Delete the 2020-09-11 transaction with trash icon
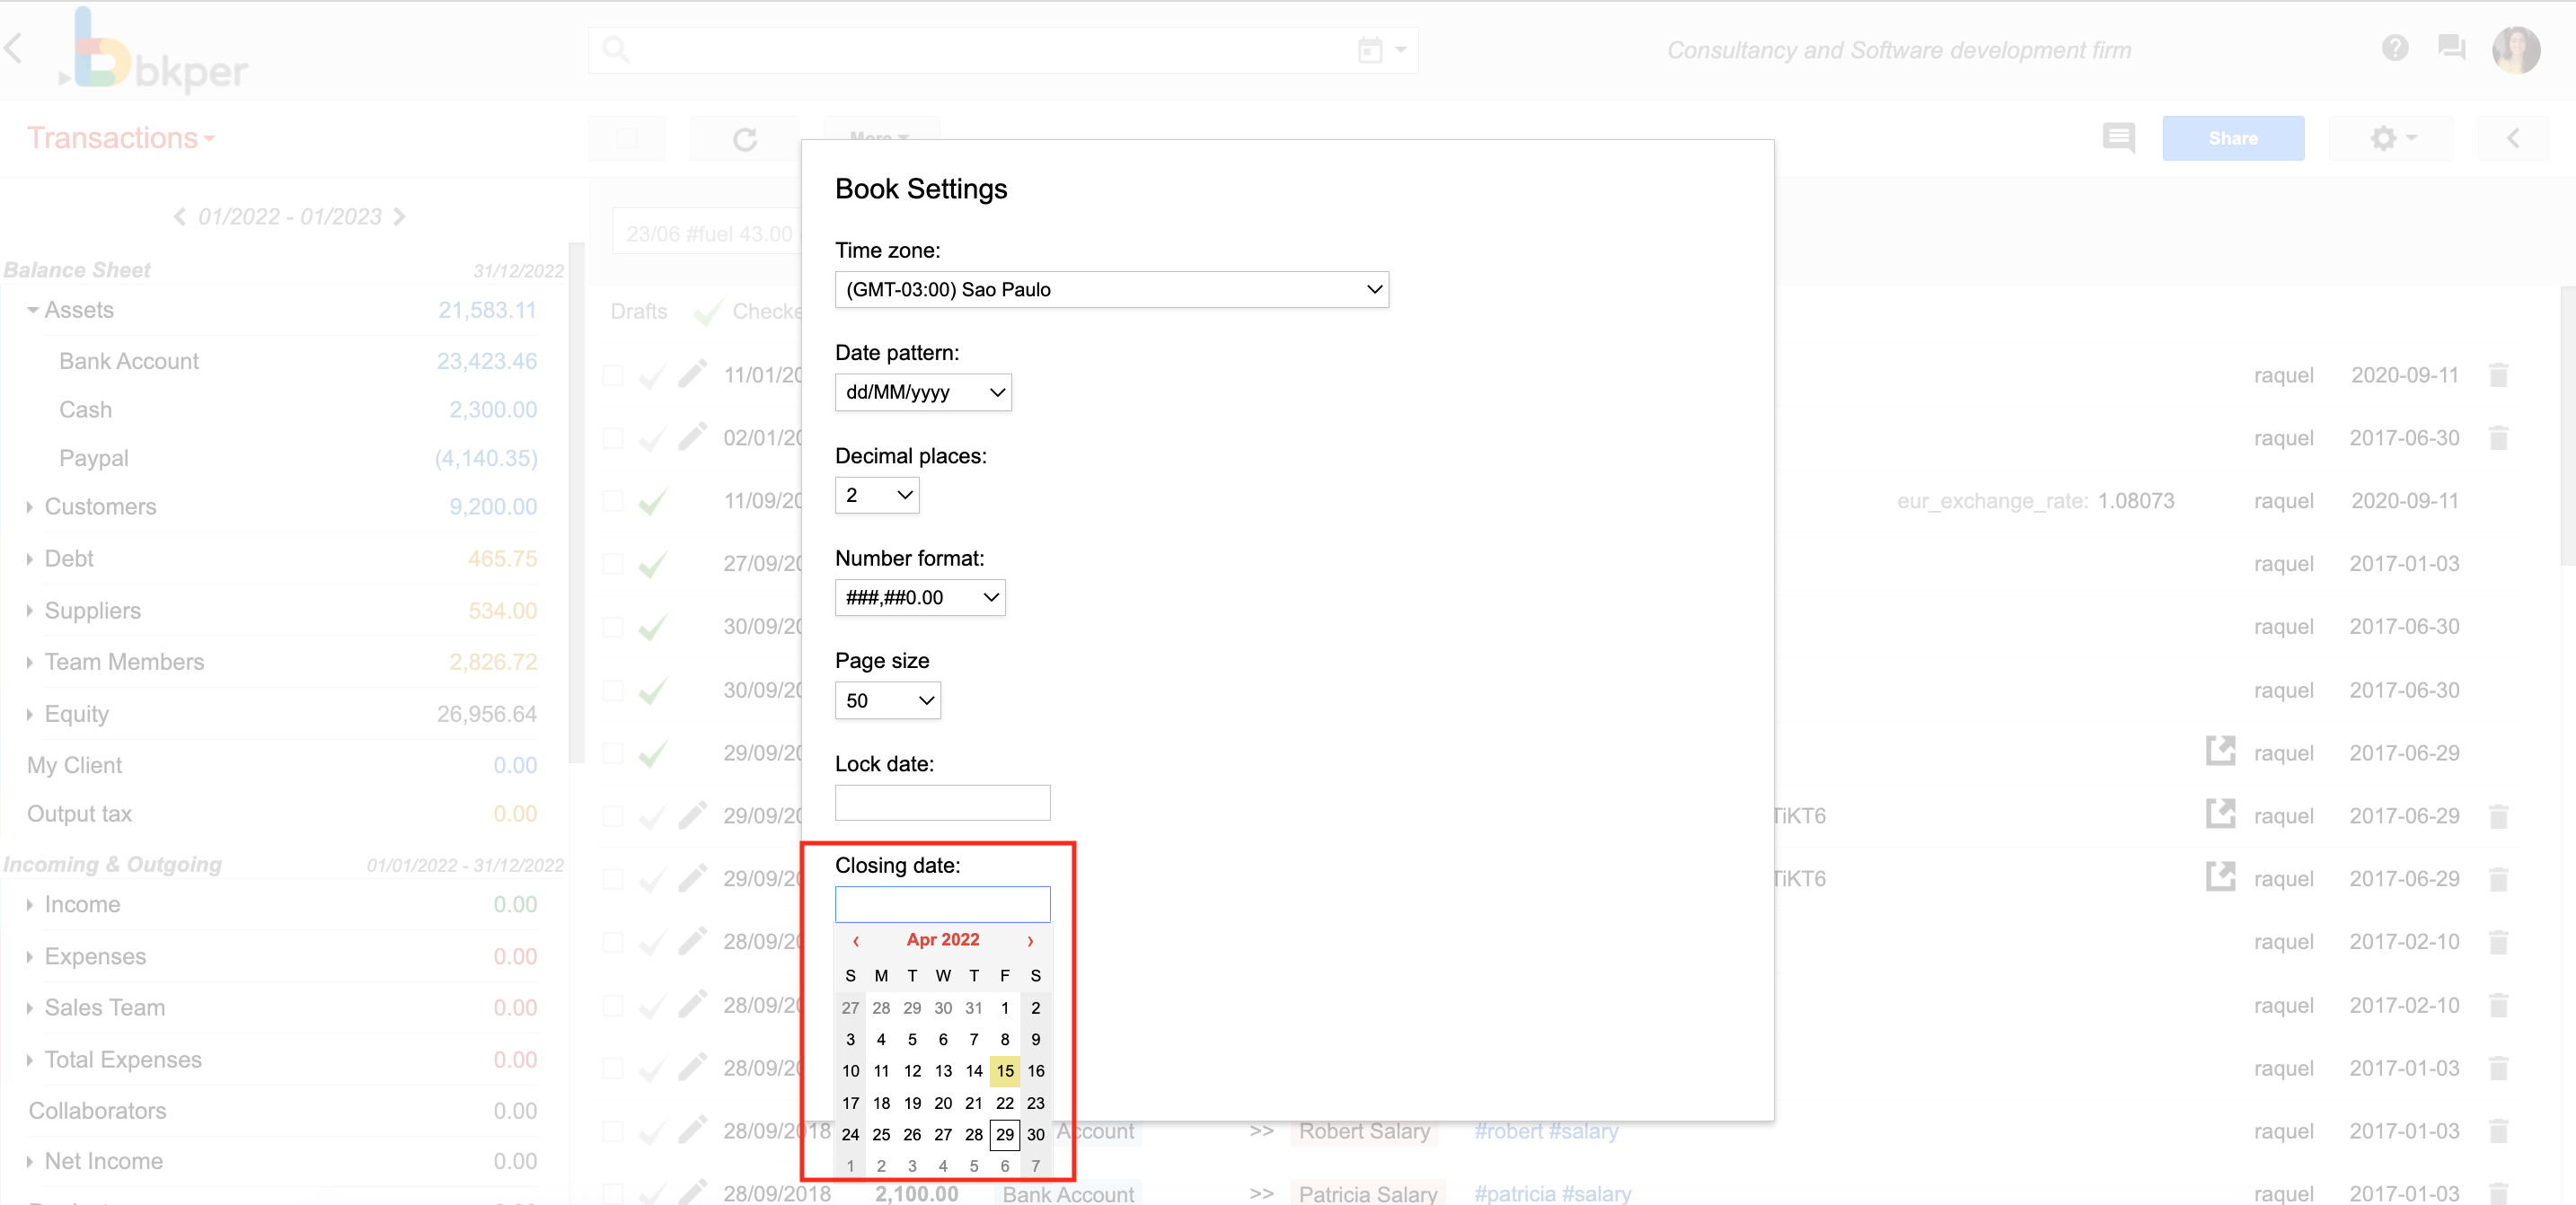This screenshot has height=1205, width=2576. [2499, 375]
